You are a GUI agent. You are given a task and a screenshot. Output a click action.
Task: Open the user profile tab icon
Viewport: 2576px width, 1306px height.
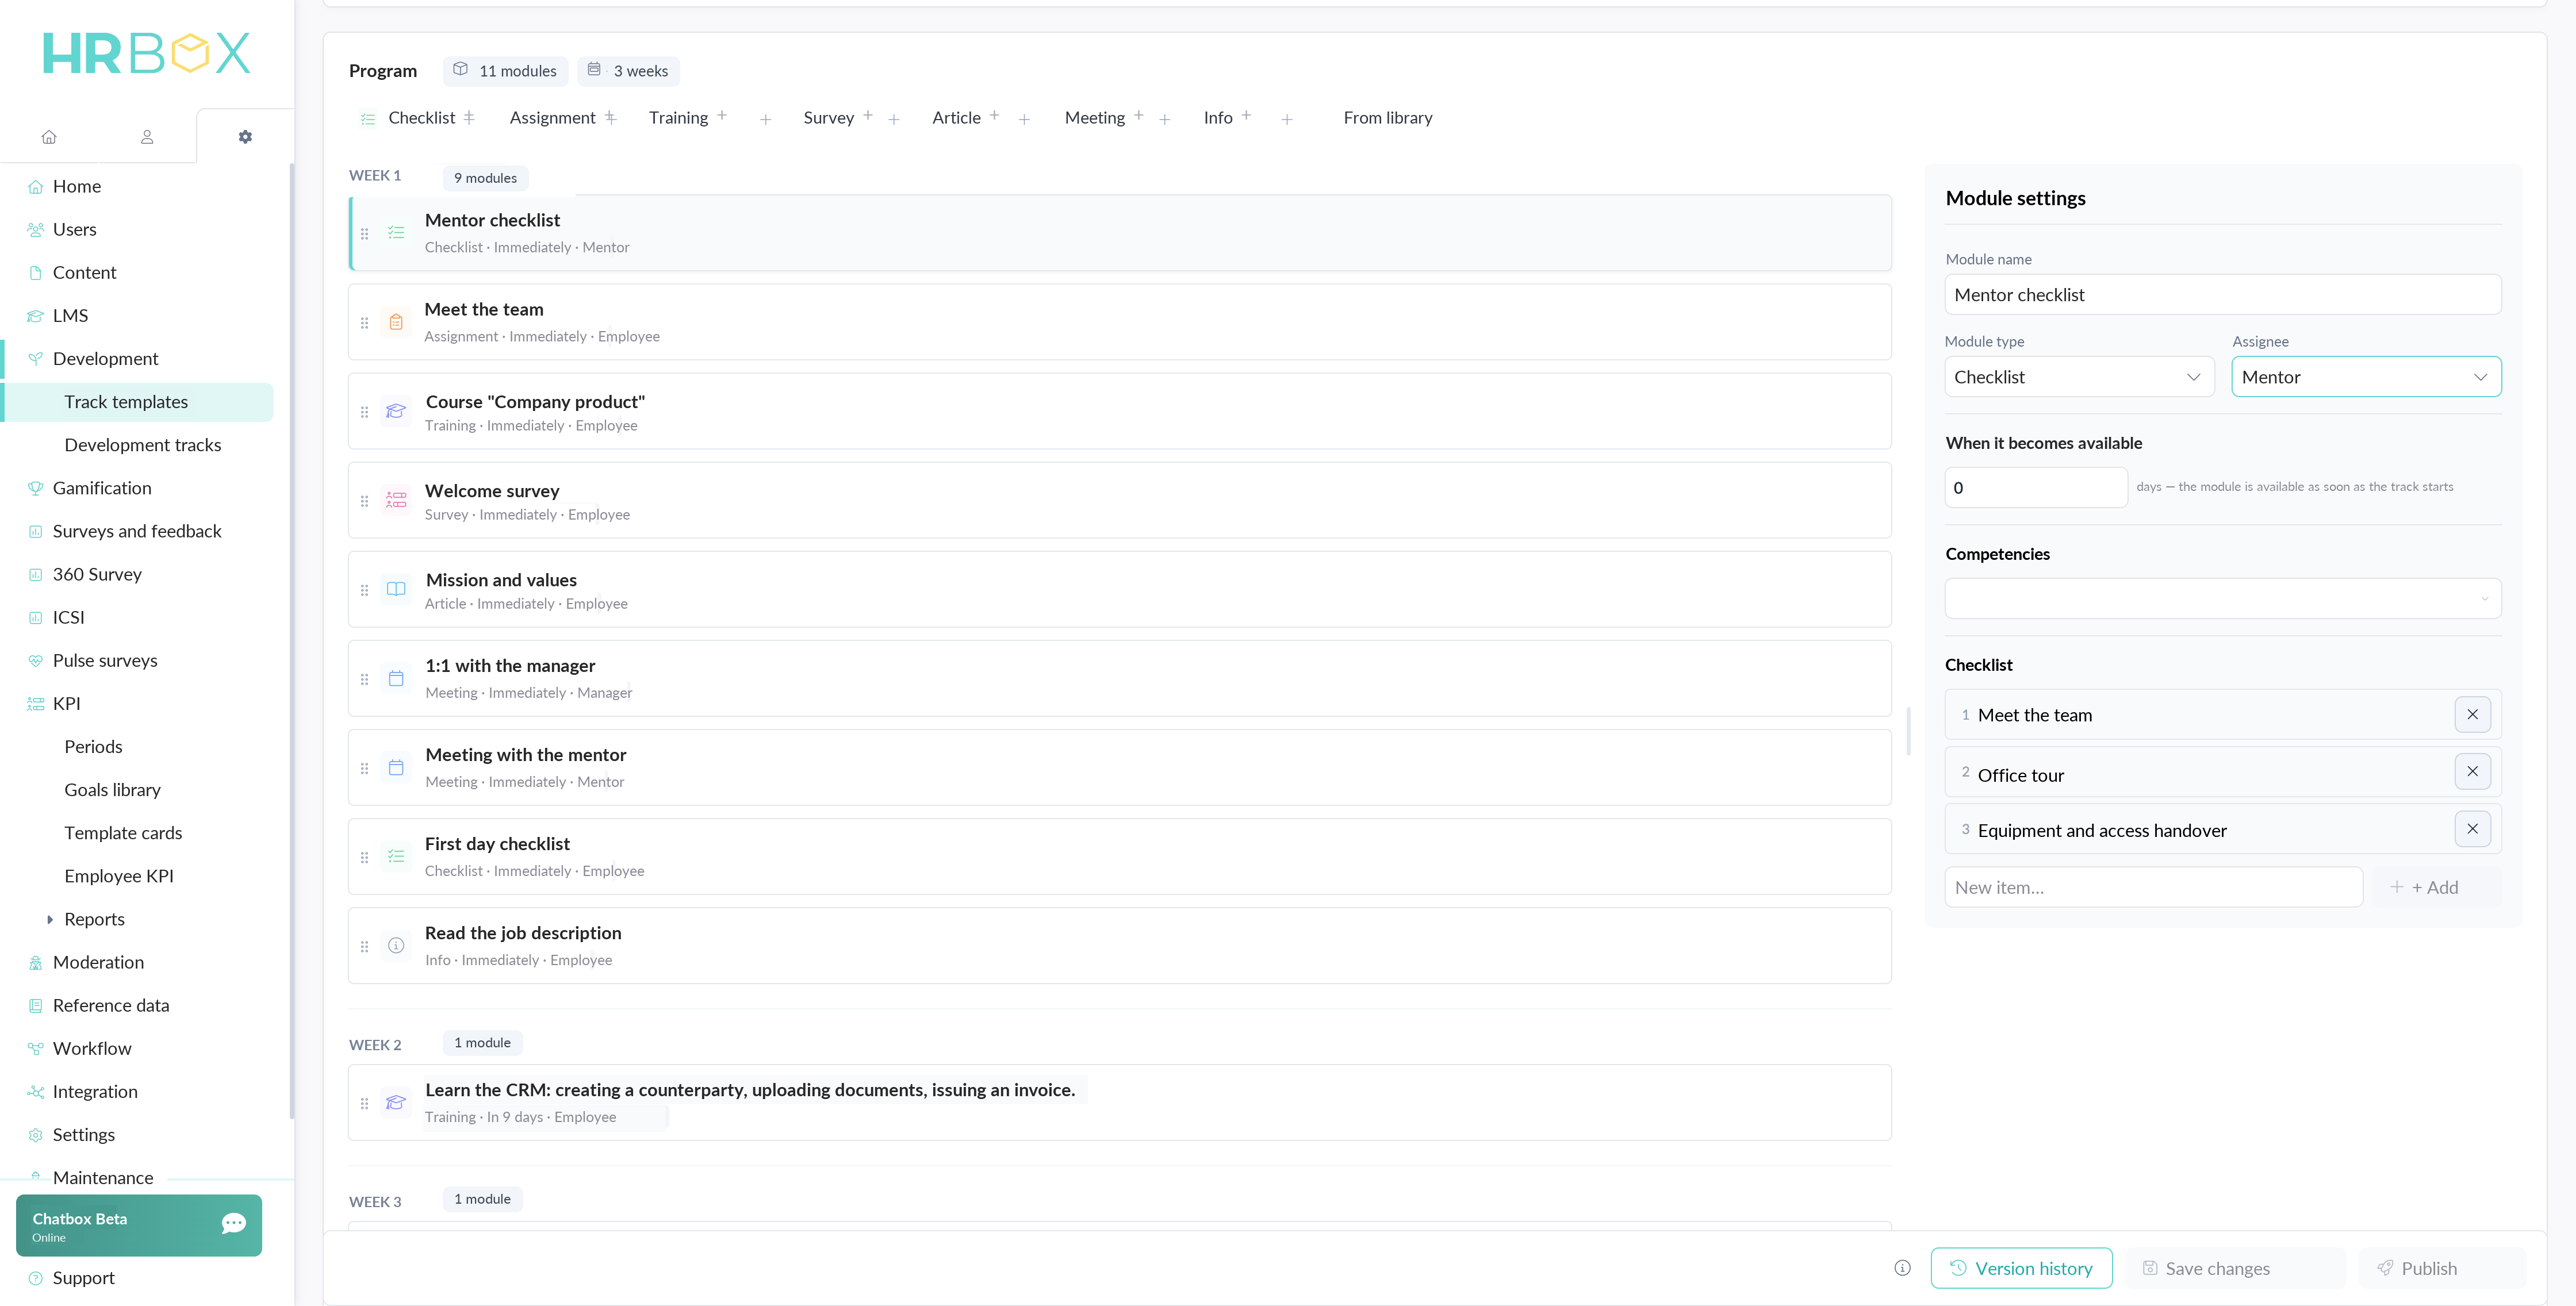click(x=147, y=137)
